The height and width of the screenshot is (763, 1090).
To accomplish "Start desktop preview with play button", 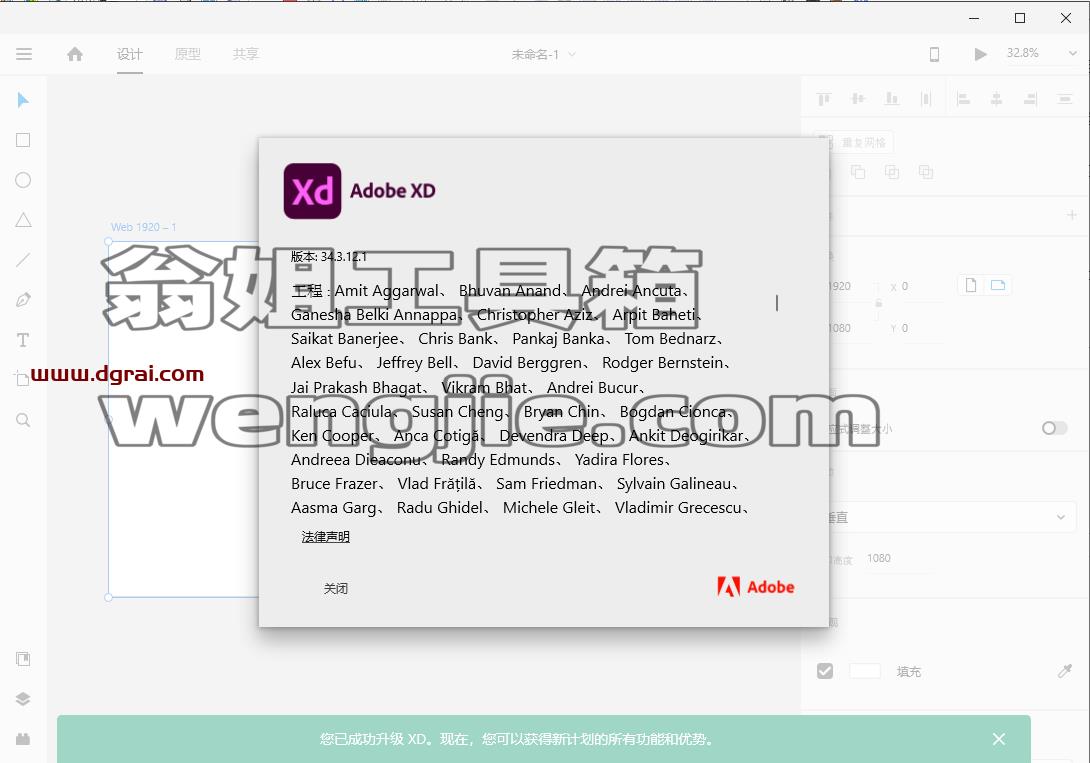I will pyautogui.click(x=980, y=54).
